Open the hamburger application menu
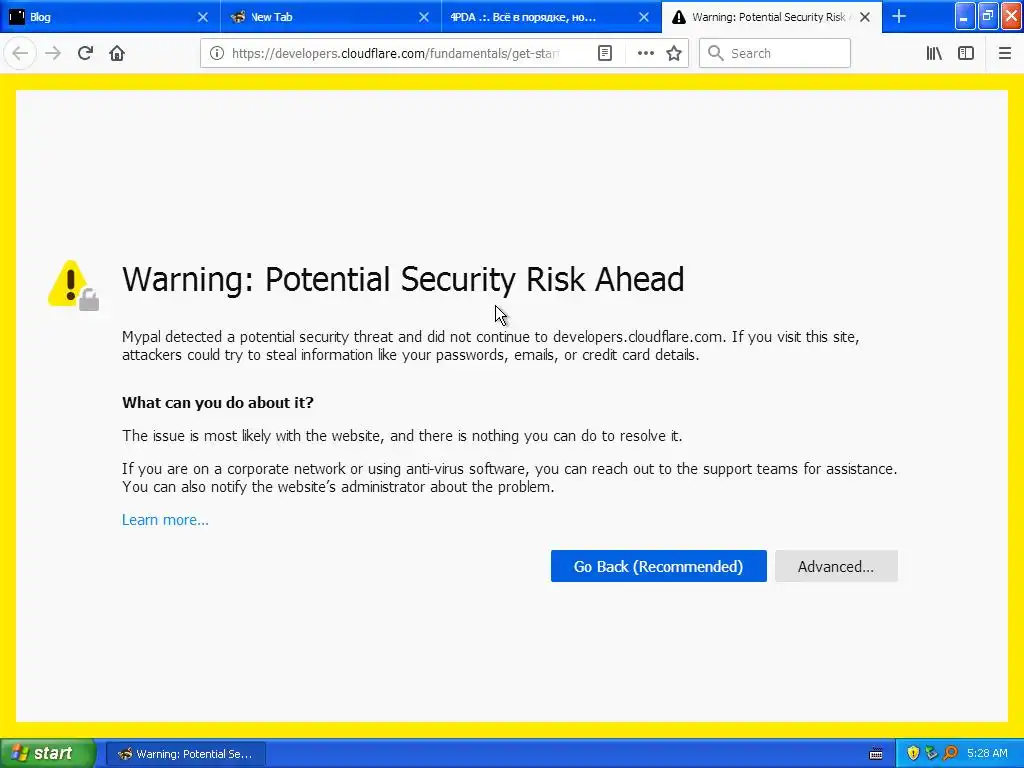Viewport: 1024px width, 768px height. pyautogui.click(x=1005, y=54)
